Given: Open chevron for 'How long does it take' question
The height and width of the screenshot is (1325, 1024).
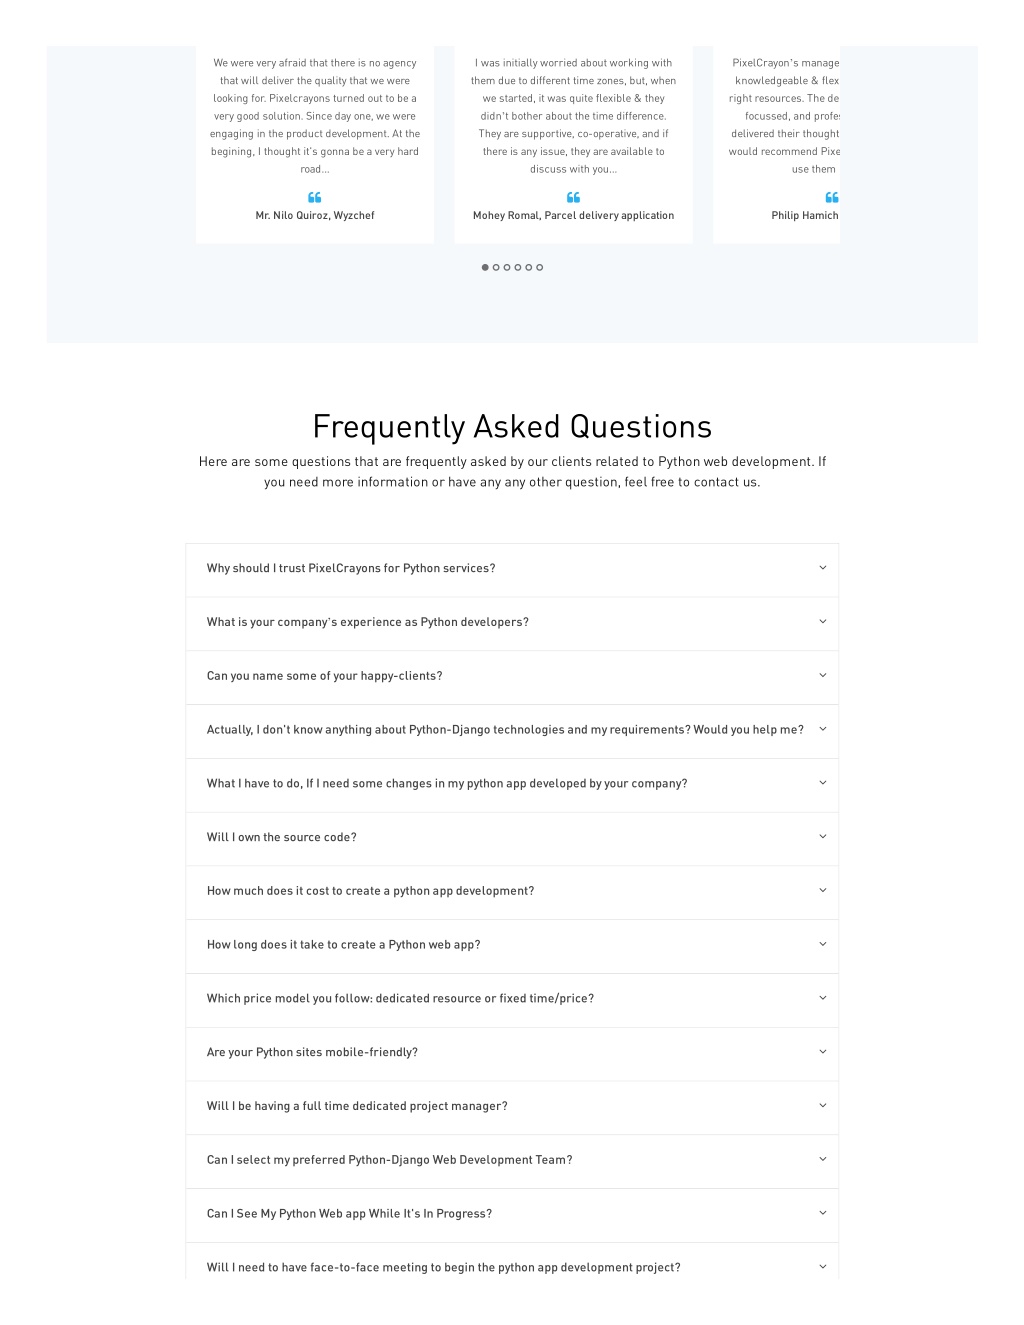Looking at the screenshot, I should click(823, 944).
